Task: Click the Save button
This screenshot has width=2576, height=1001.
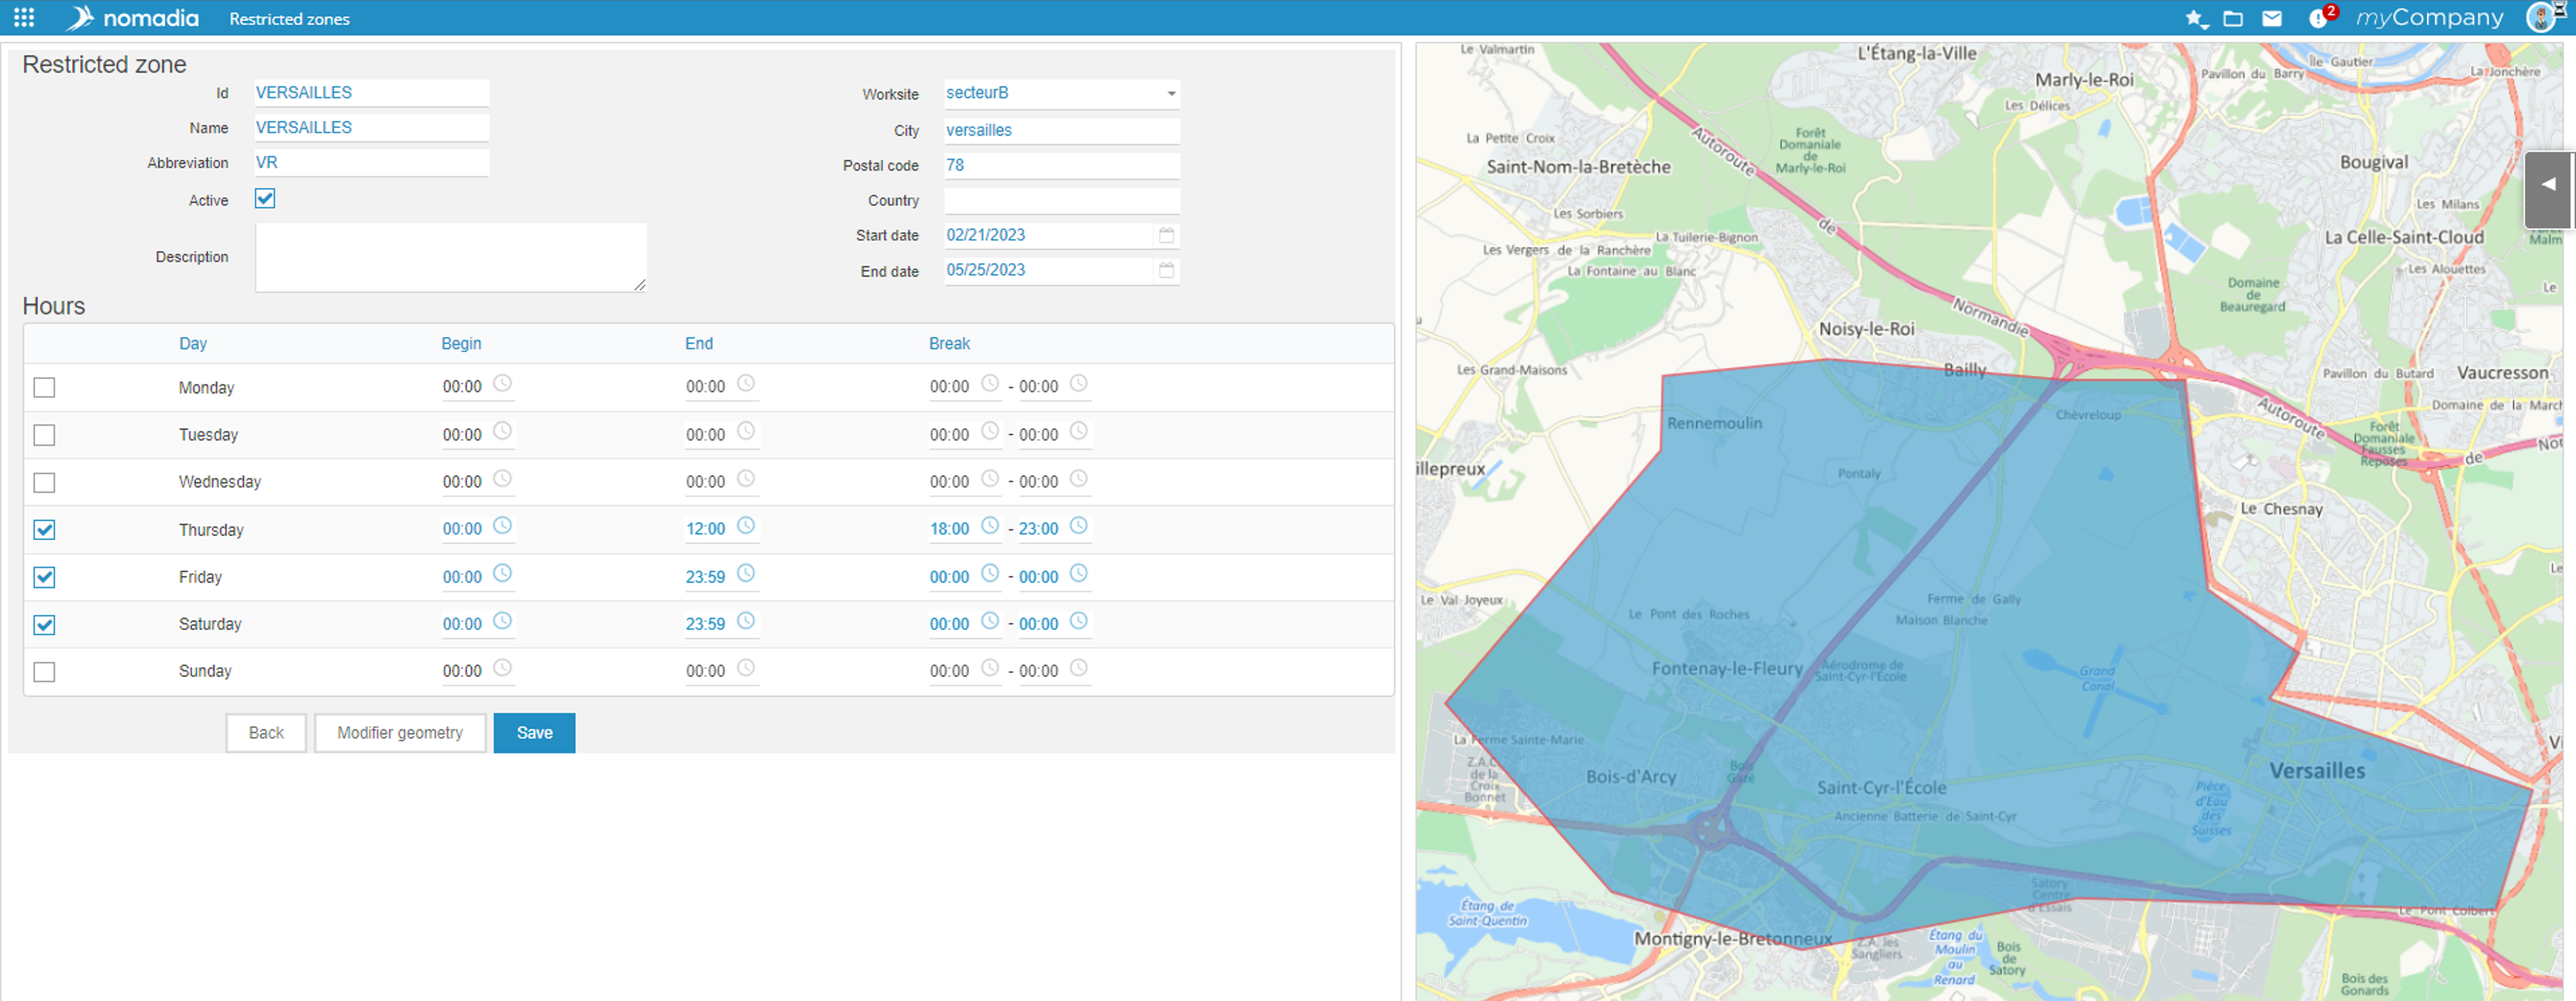Action: point(534,733)
